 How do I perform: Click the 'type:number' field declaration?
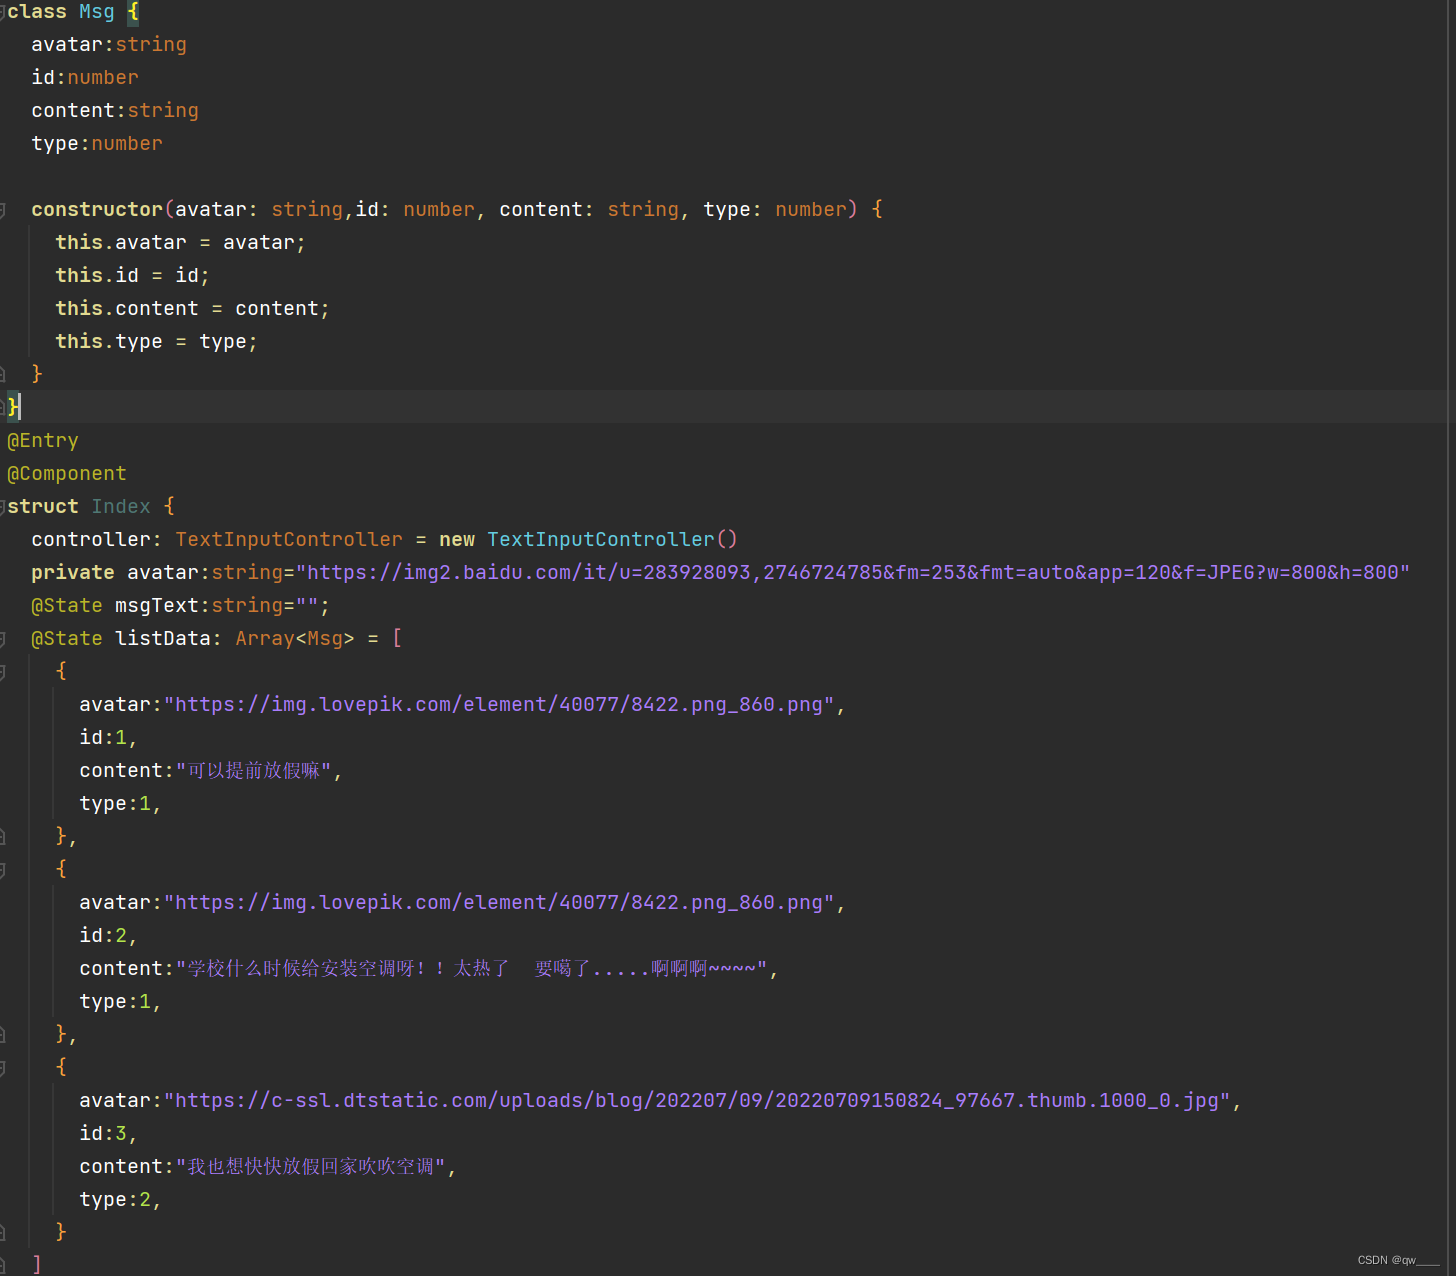click(97, 144)
